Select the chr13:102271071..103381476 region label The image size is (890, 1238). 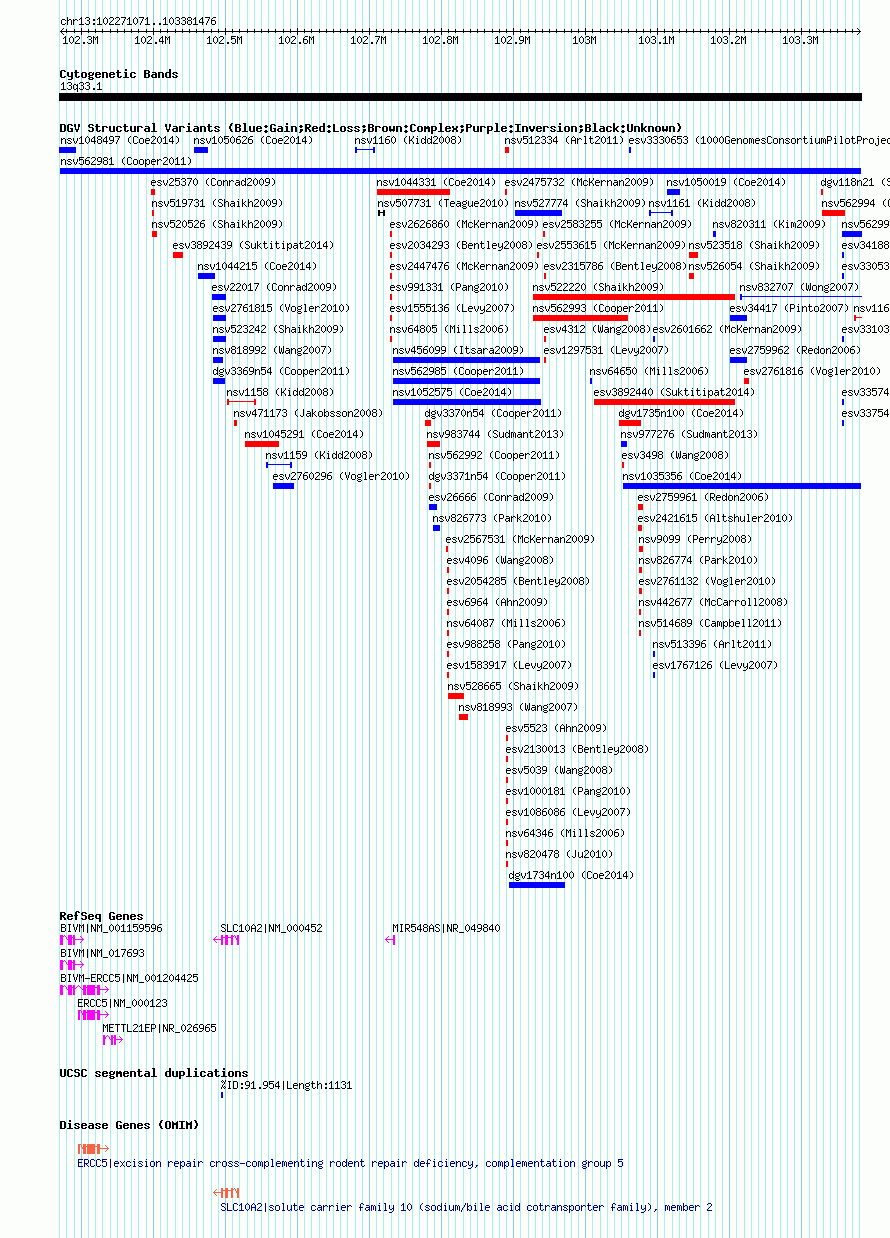(138, 21)
